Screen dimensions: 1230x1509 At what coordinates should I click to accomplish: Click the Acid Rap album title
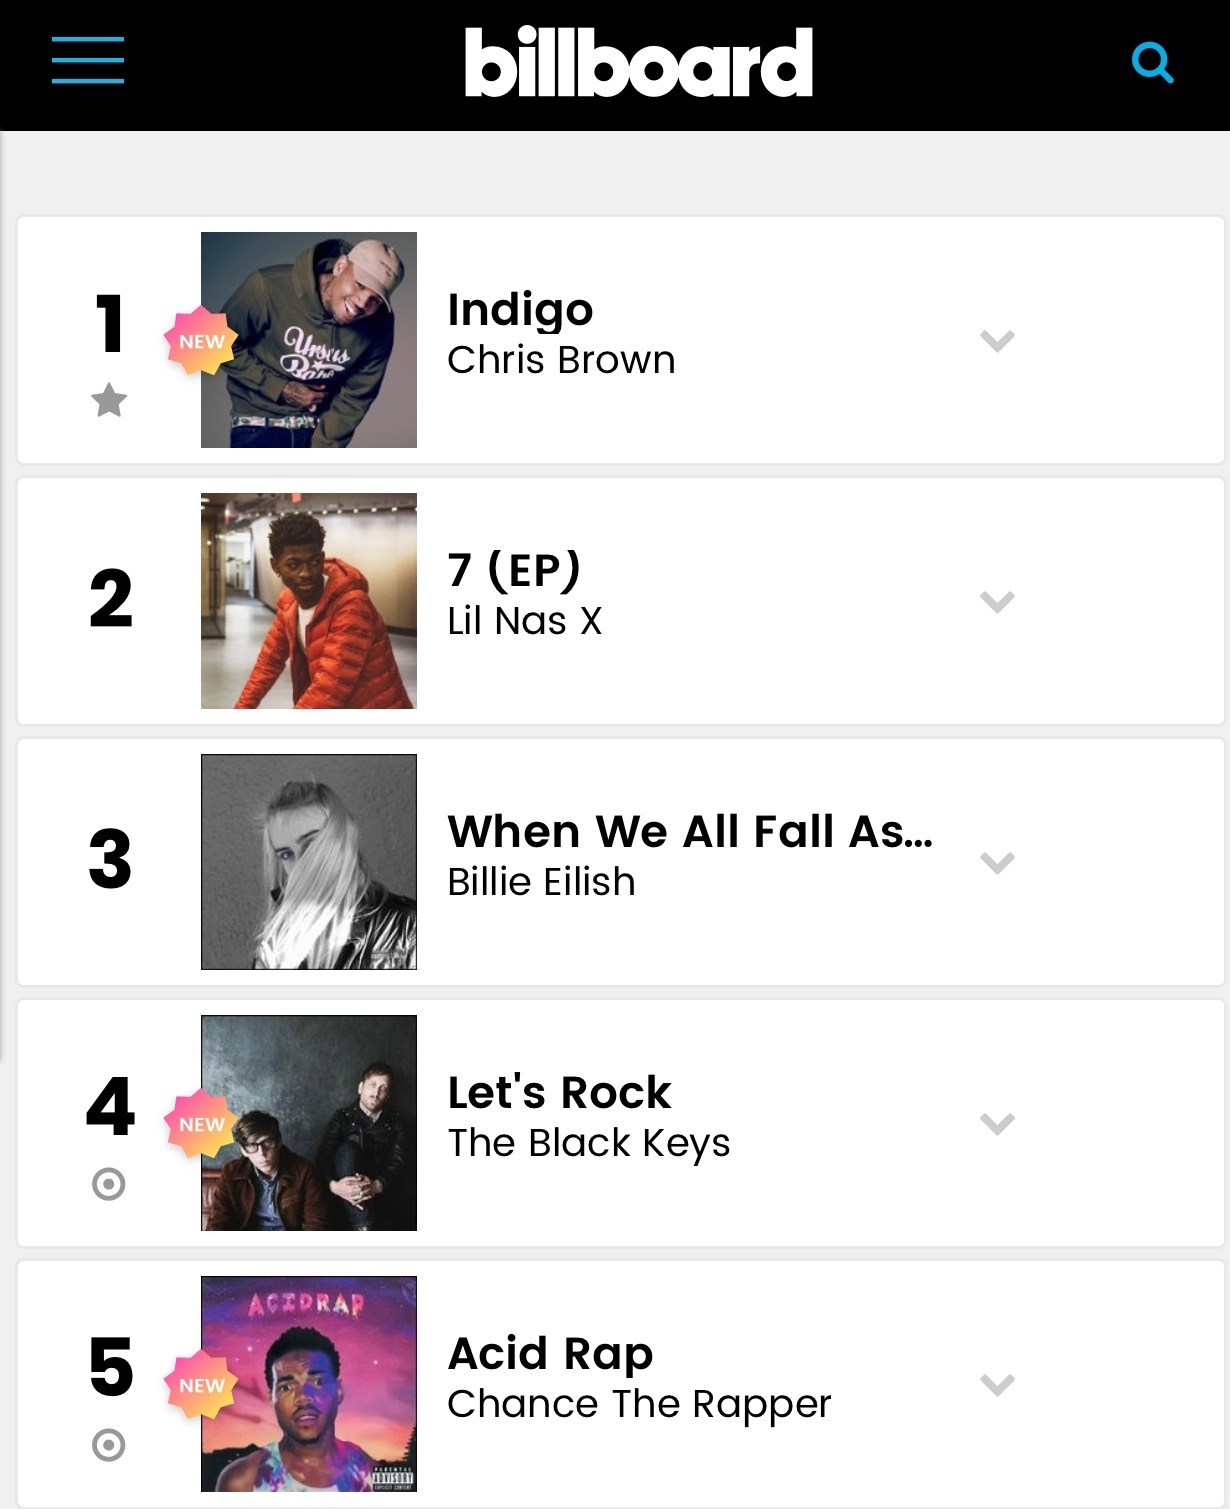[x=550, y=1354]
